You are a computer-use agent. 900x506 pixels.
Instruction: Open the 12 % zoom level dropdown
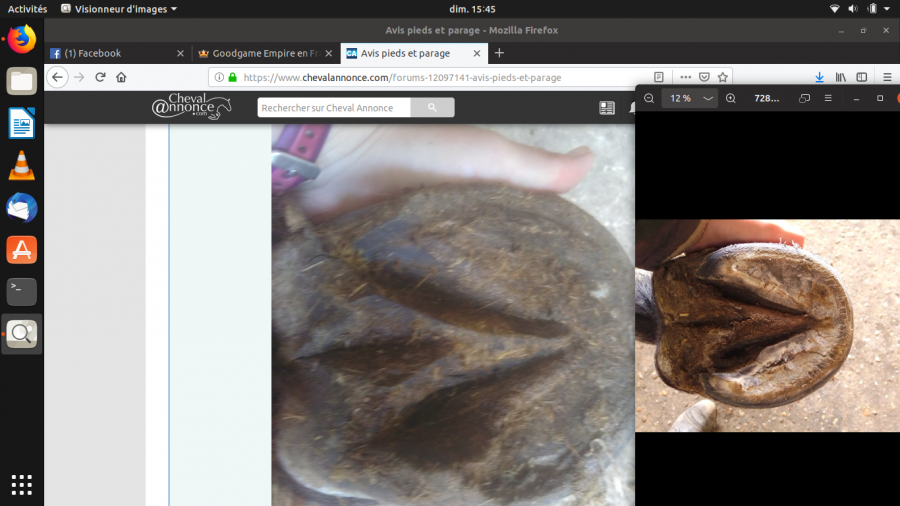coord(708,98)
